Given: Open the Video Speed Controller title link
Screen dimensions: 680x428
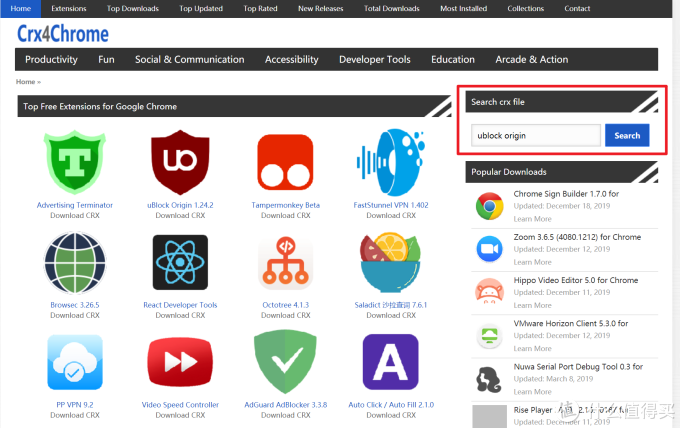Looking at the screenshot, I should coord(180,405).
